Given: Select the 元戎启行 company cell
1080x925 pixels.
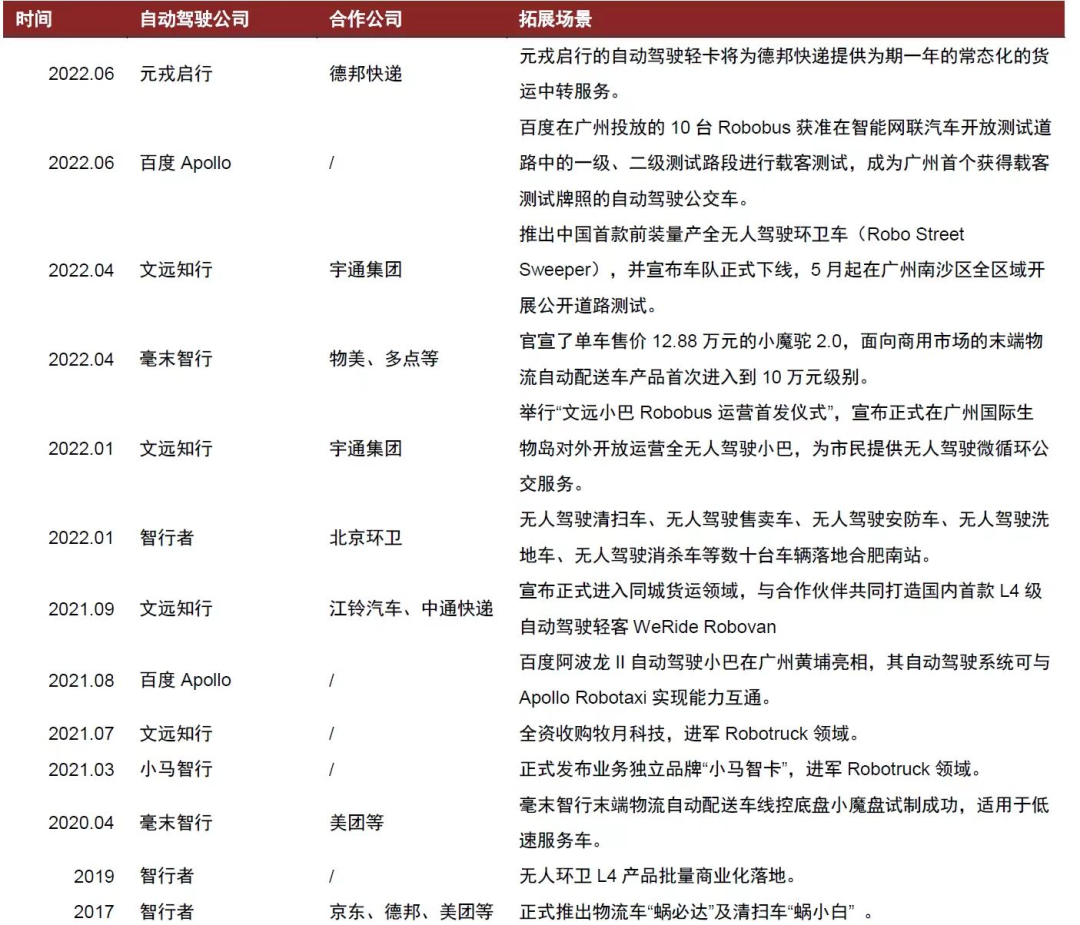Looking at the screenshot, I should pyautogui.click(x=176, y=74).
